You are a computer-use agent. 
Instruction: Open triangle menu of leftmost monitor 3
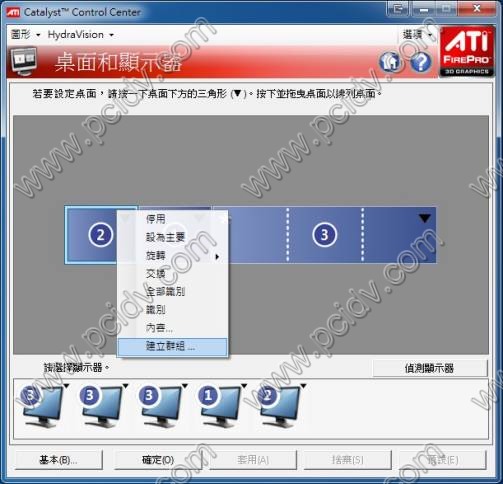click(66, 386)
